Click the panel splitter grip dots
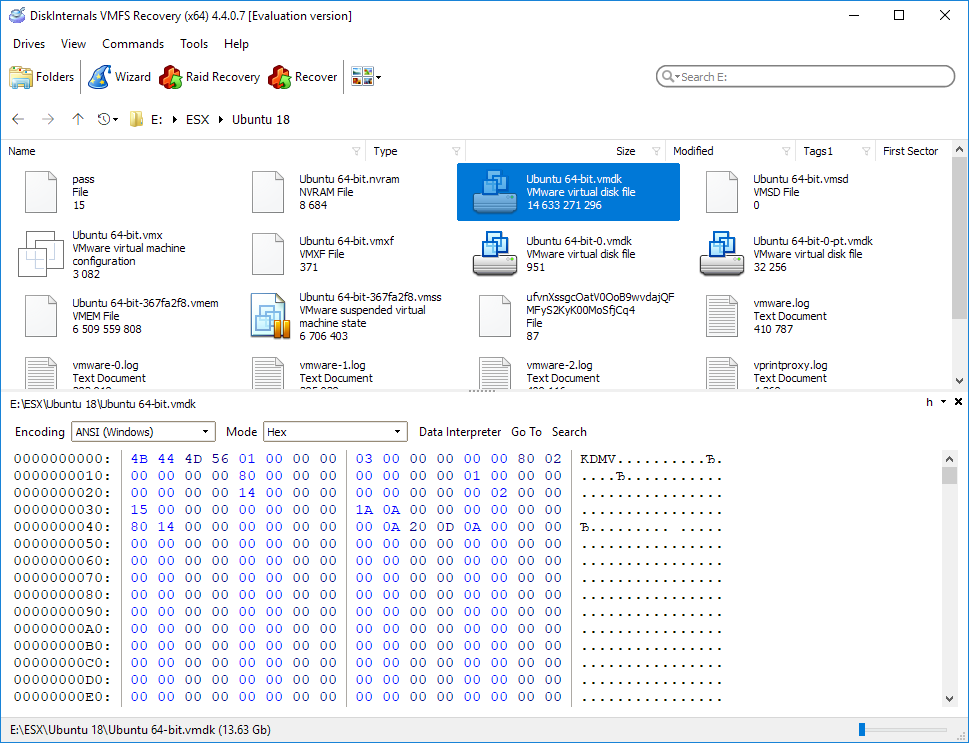The width and height of the screenshot is (969, 743). 482,391
